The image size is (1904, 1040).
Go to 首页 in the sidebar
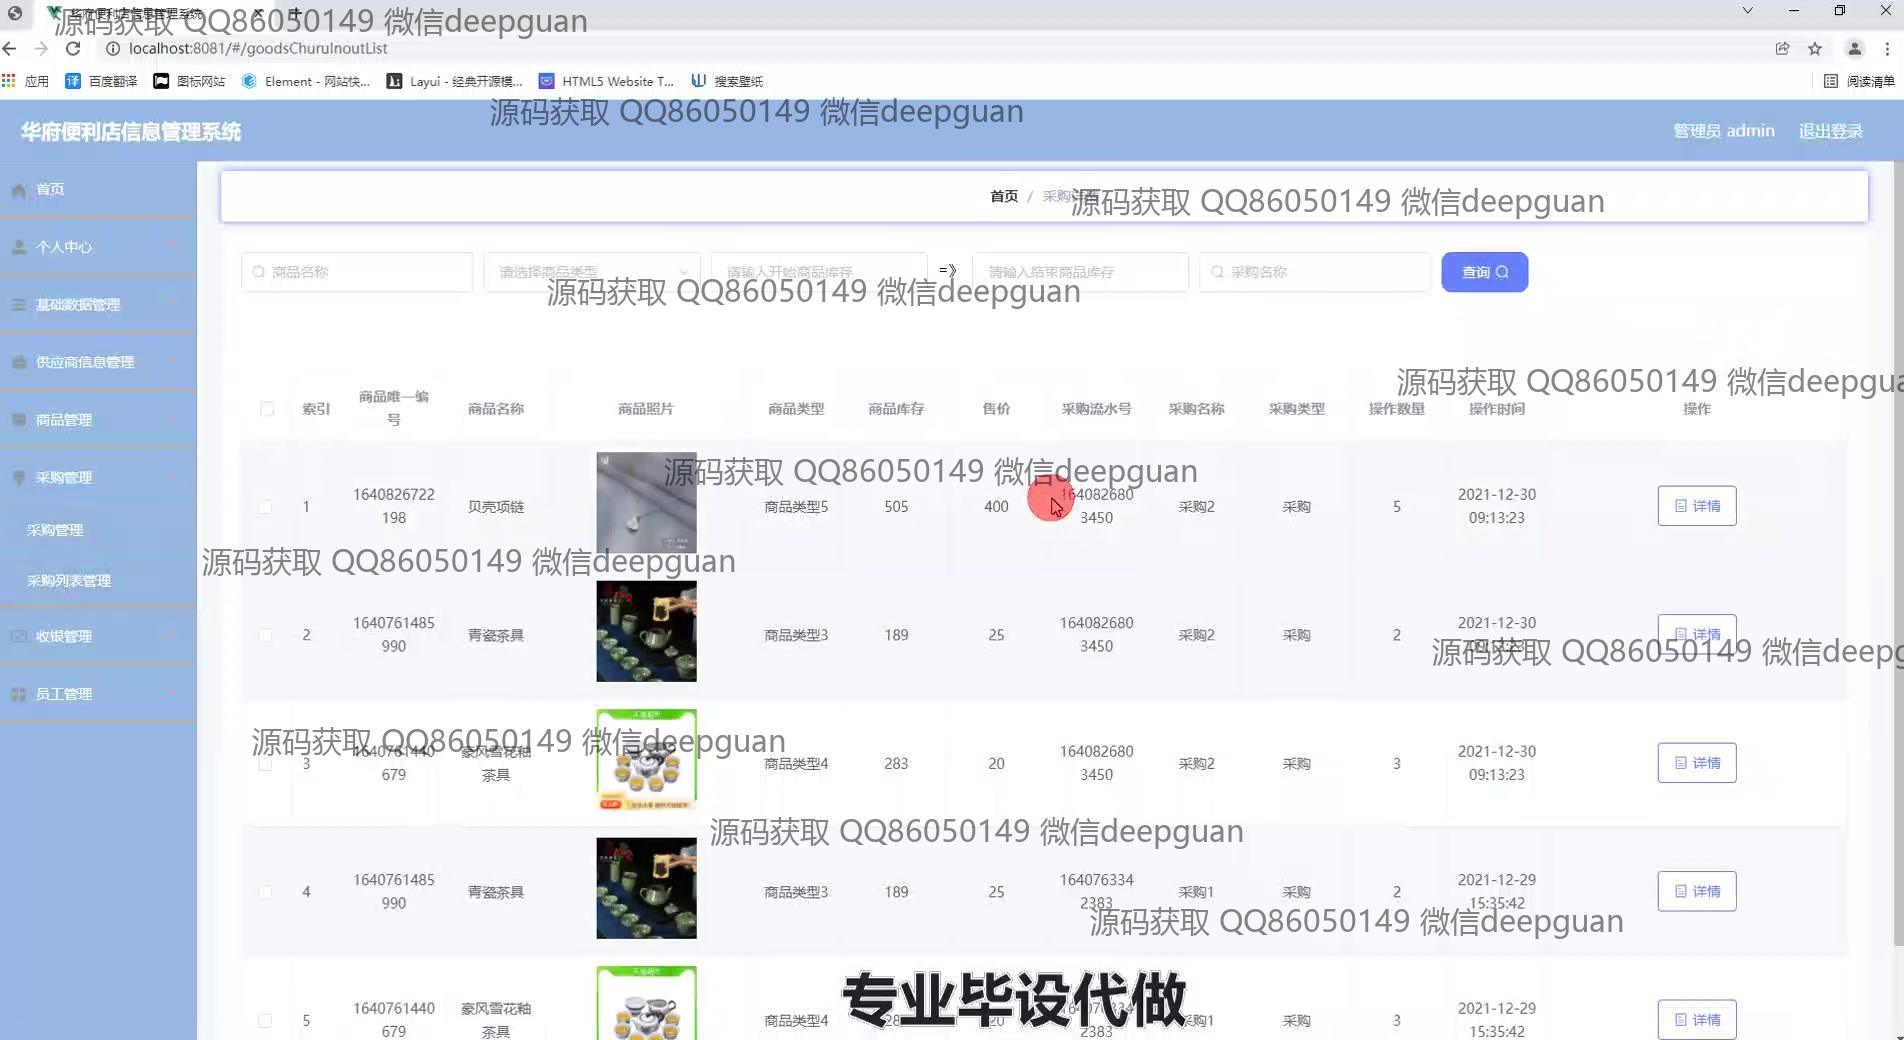click(x=98, y=189)
